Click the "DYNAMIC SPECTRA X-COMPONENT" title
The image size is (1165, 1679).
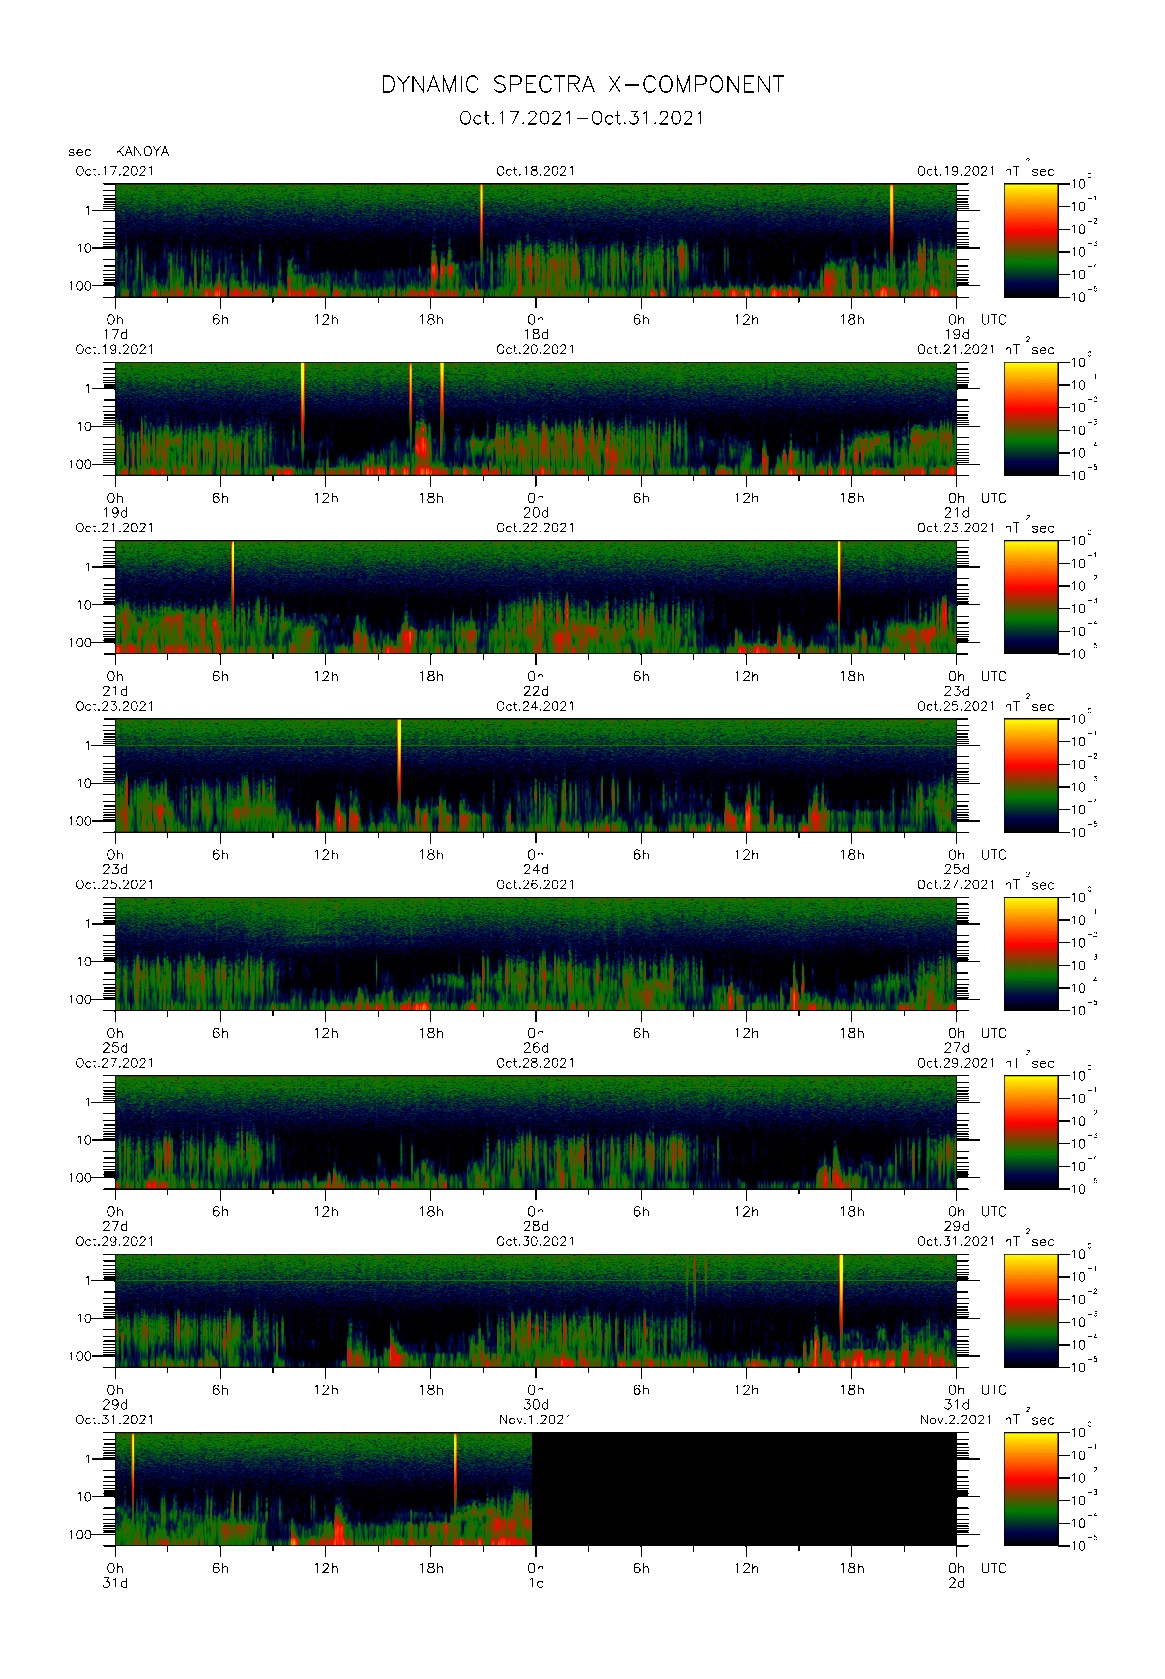[582, 85]
